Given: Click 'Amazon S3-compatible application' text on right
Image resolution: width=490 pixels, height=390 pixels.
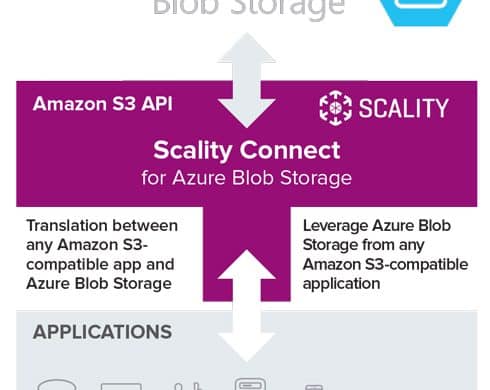Looking at the screenshot, I should 385,274.
